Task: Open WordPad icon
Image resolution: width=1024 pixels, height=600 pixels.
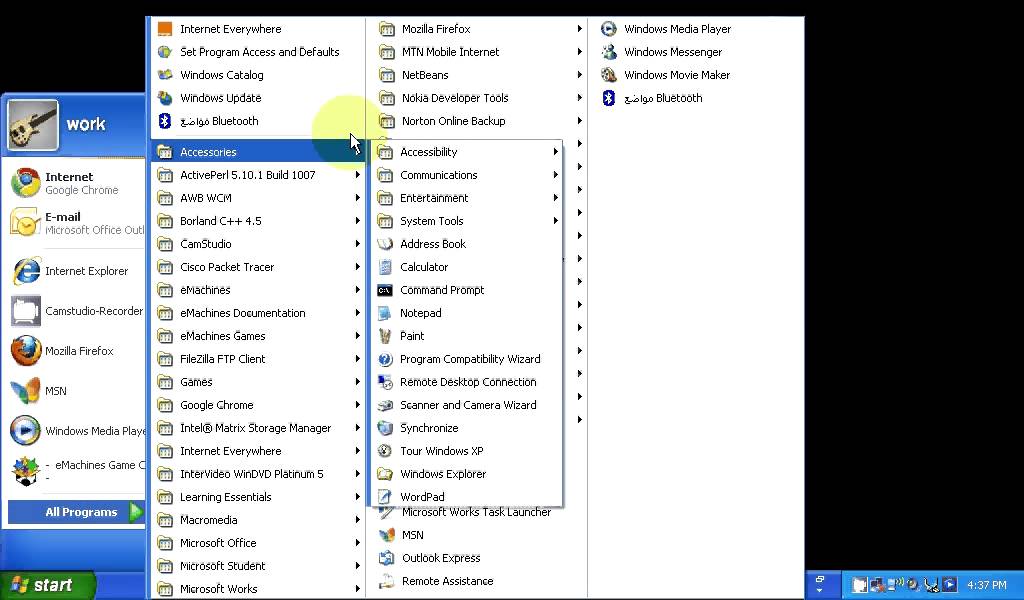Action: (385, 497)
